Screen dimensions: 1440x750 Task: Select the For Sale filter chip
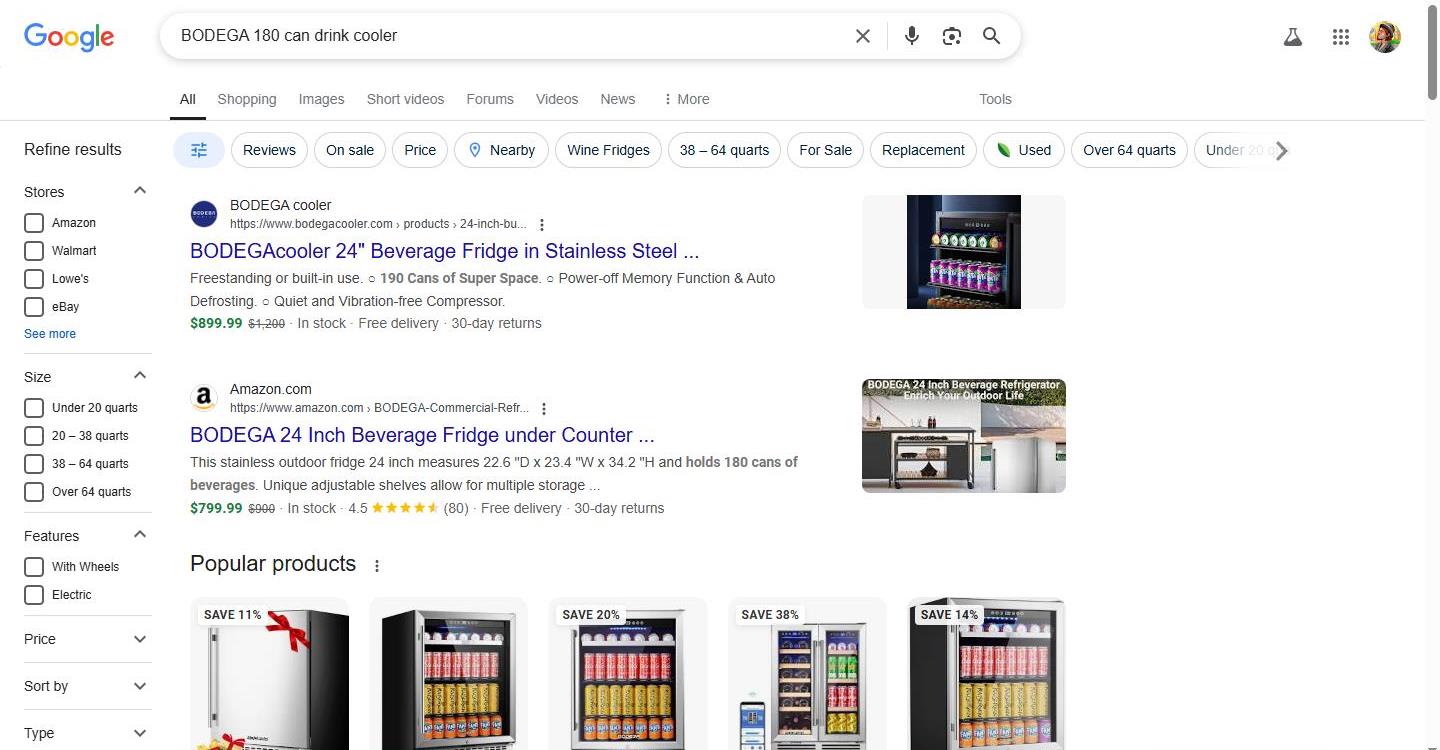tap(826, 150)
